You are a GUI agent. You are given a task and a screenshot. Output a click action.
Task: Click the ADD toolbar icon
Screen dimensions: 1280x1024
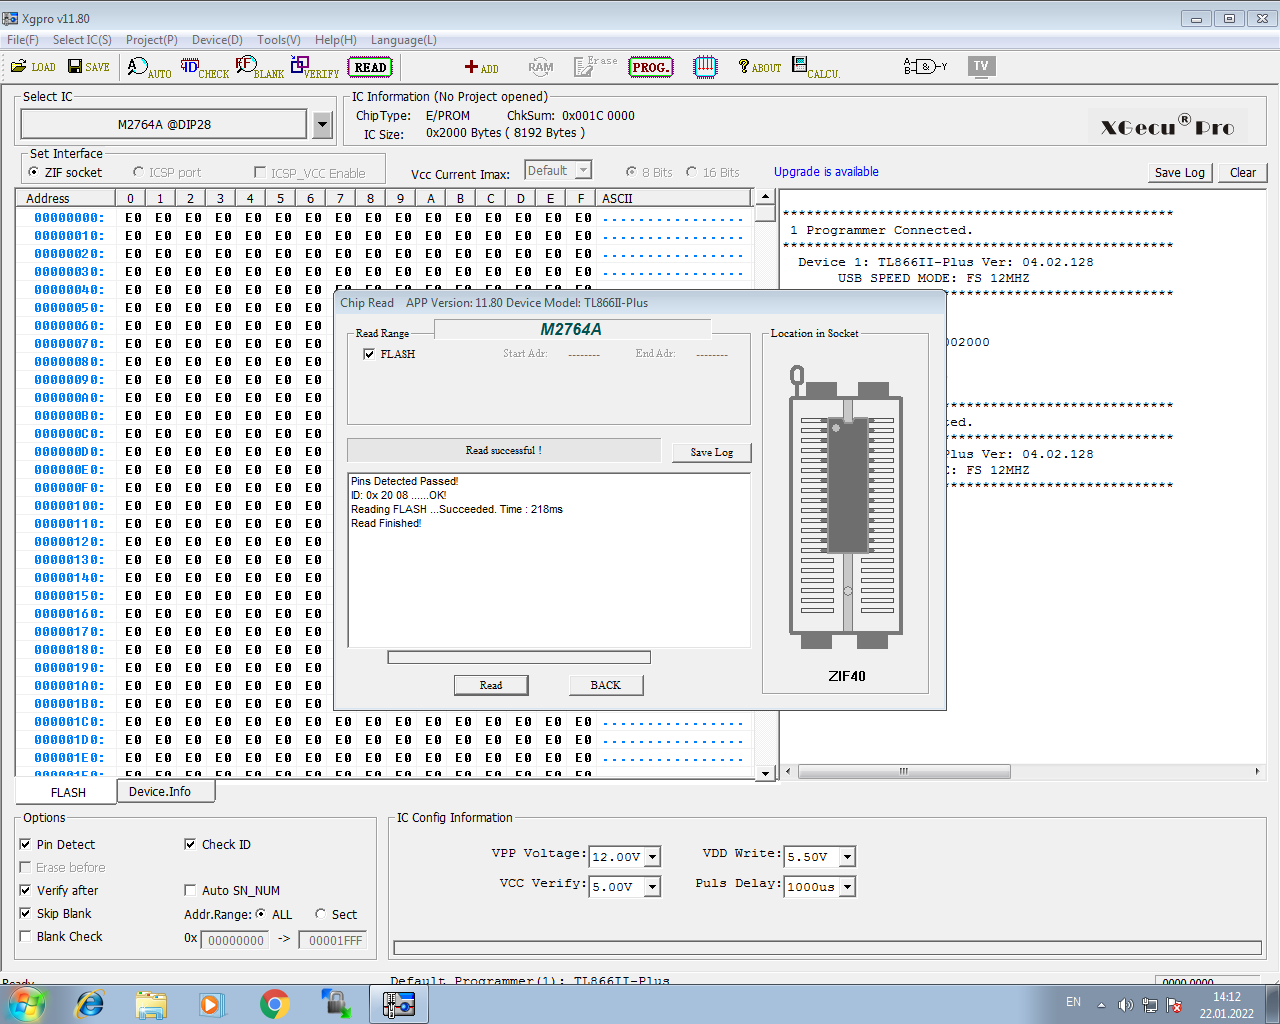pos(481,67)
